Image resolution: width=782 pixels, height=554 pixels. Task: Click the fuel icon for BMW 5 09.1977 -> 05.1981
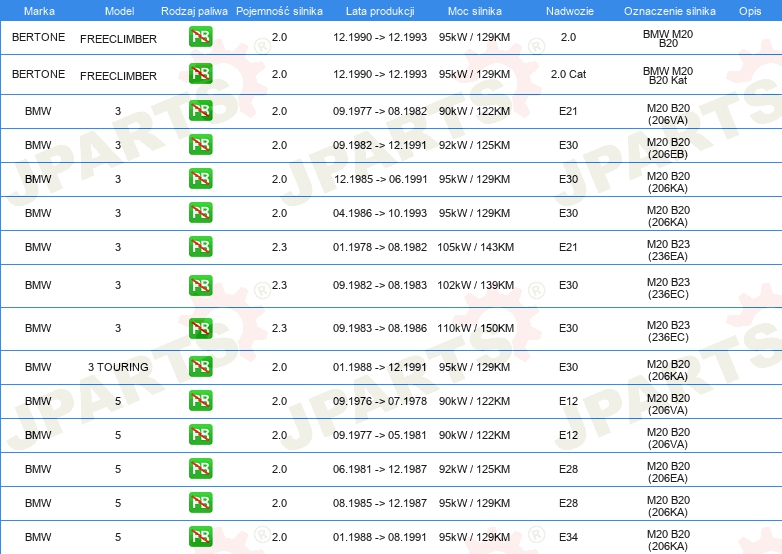pos(200,434)
